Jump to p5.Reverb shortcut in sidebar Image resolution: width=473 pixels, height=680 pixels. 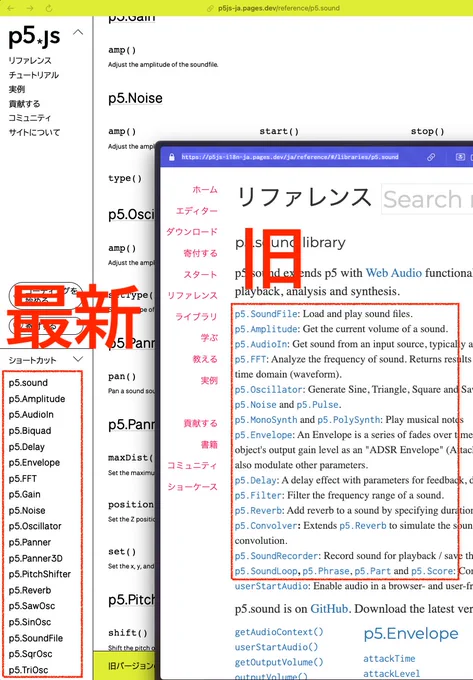click(30, 590)
